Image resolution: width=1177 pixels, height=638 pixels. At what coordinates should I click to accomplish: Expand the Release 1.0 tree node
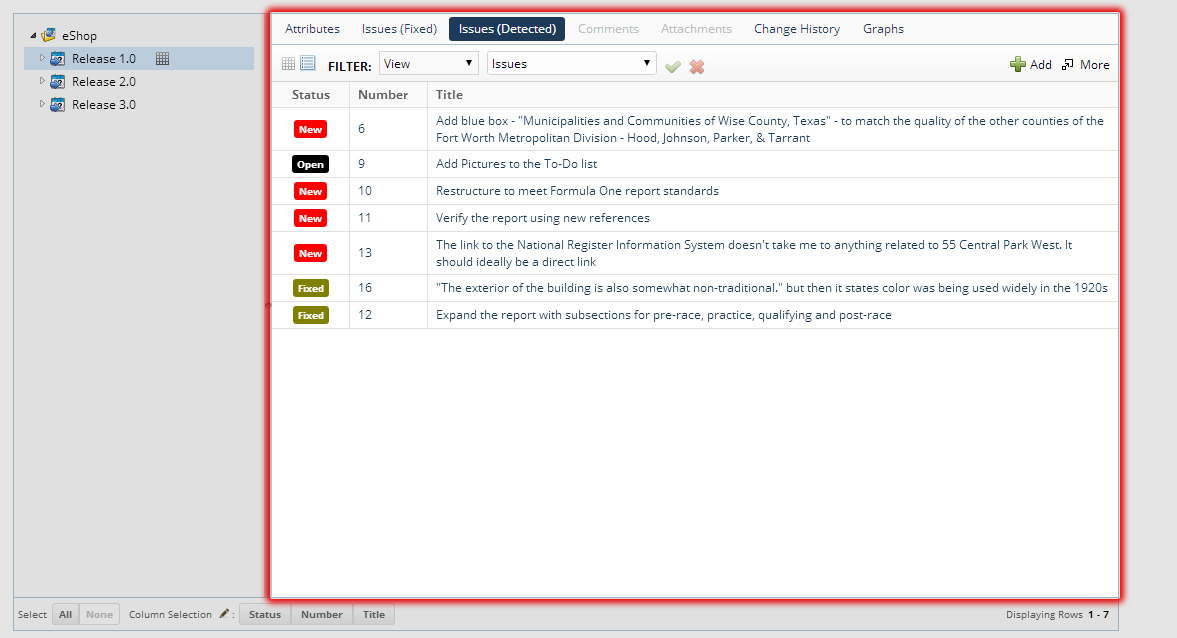pyautogui.click(x=42, y=58)
